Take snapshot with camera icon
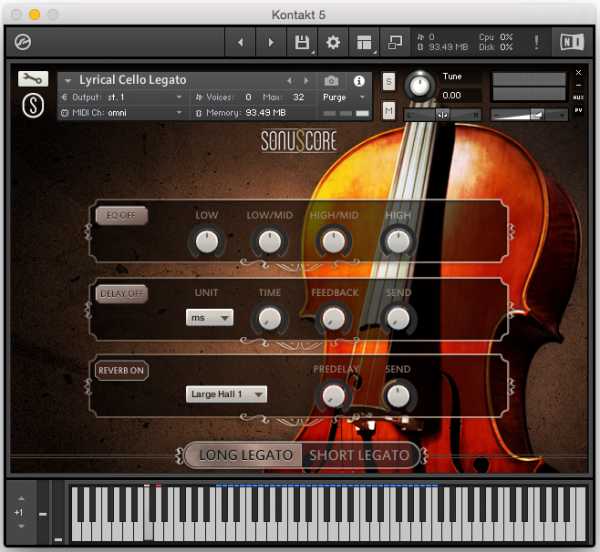 (331, 81)
